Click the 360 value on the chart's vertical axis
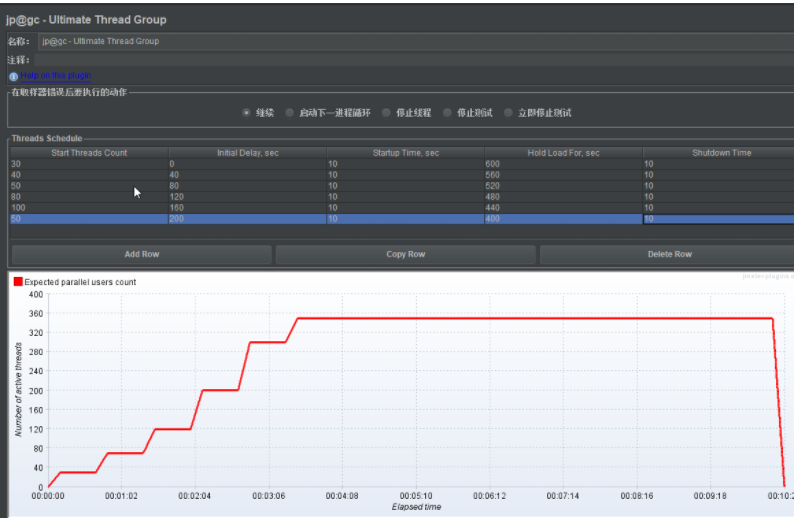The height and width of the screenshot is (523, 797). pos(36,314)
